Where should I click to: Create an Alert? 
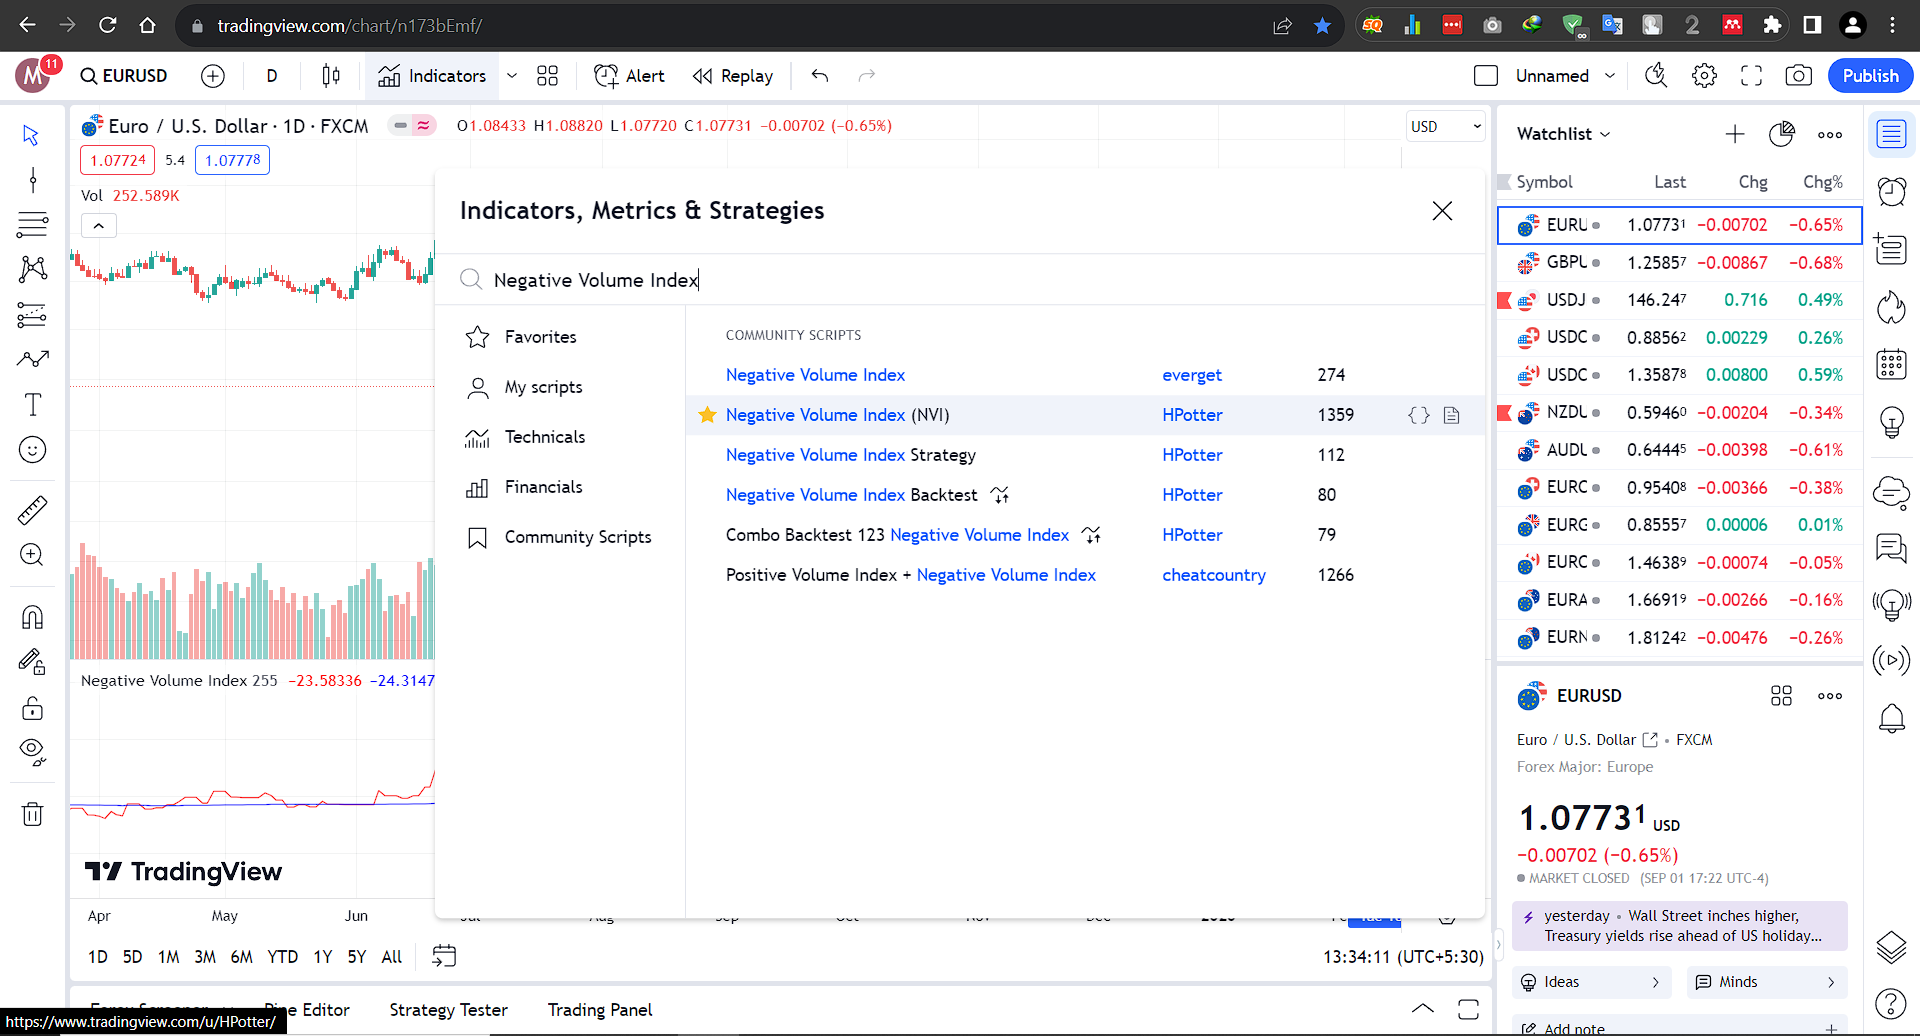pos(629,76)
